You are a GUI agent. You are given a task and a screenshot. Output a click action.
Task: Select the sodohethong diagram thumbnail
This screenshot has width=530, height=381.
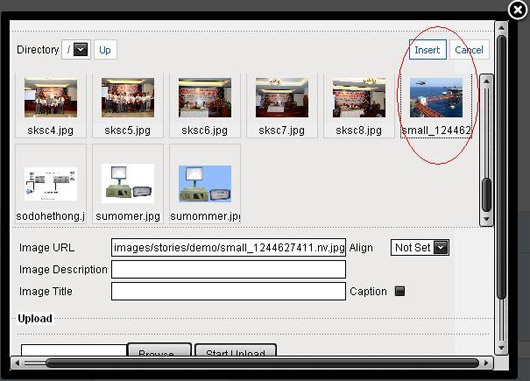click(x=51, y=184)
